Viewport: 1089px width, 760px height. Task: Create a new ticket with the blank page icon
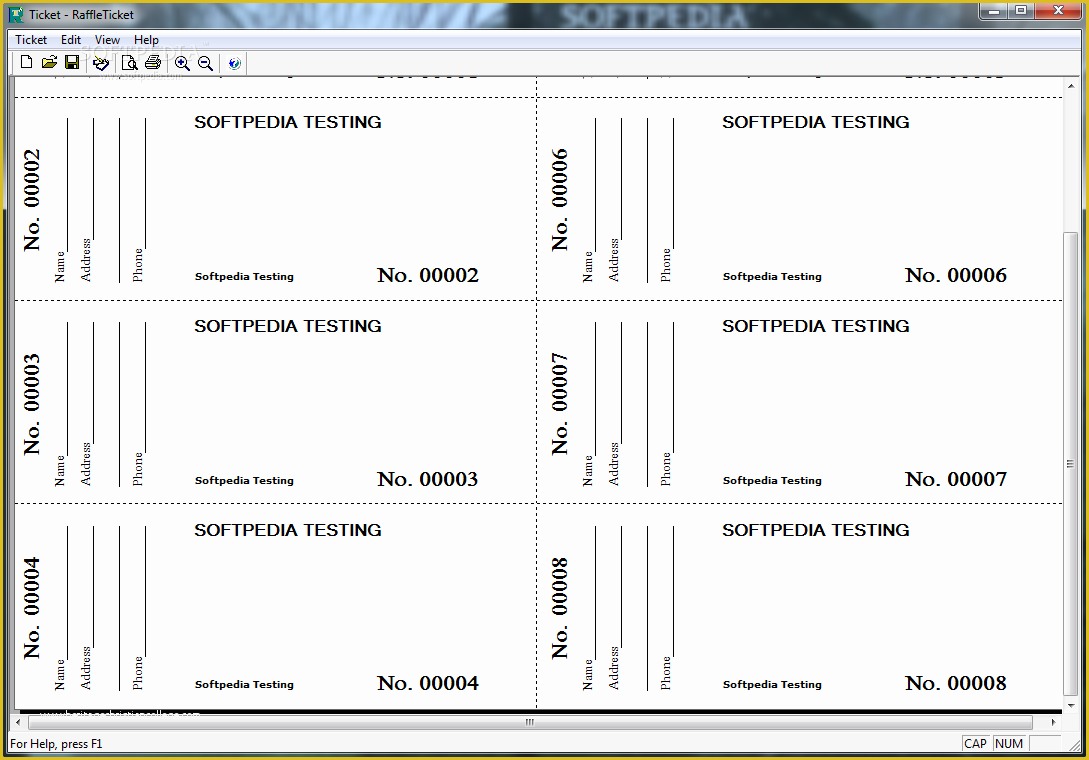(x=26, y=63)
